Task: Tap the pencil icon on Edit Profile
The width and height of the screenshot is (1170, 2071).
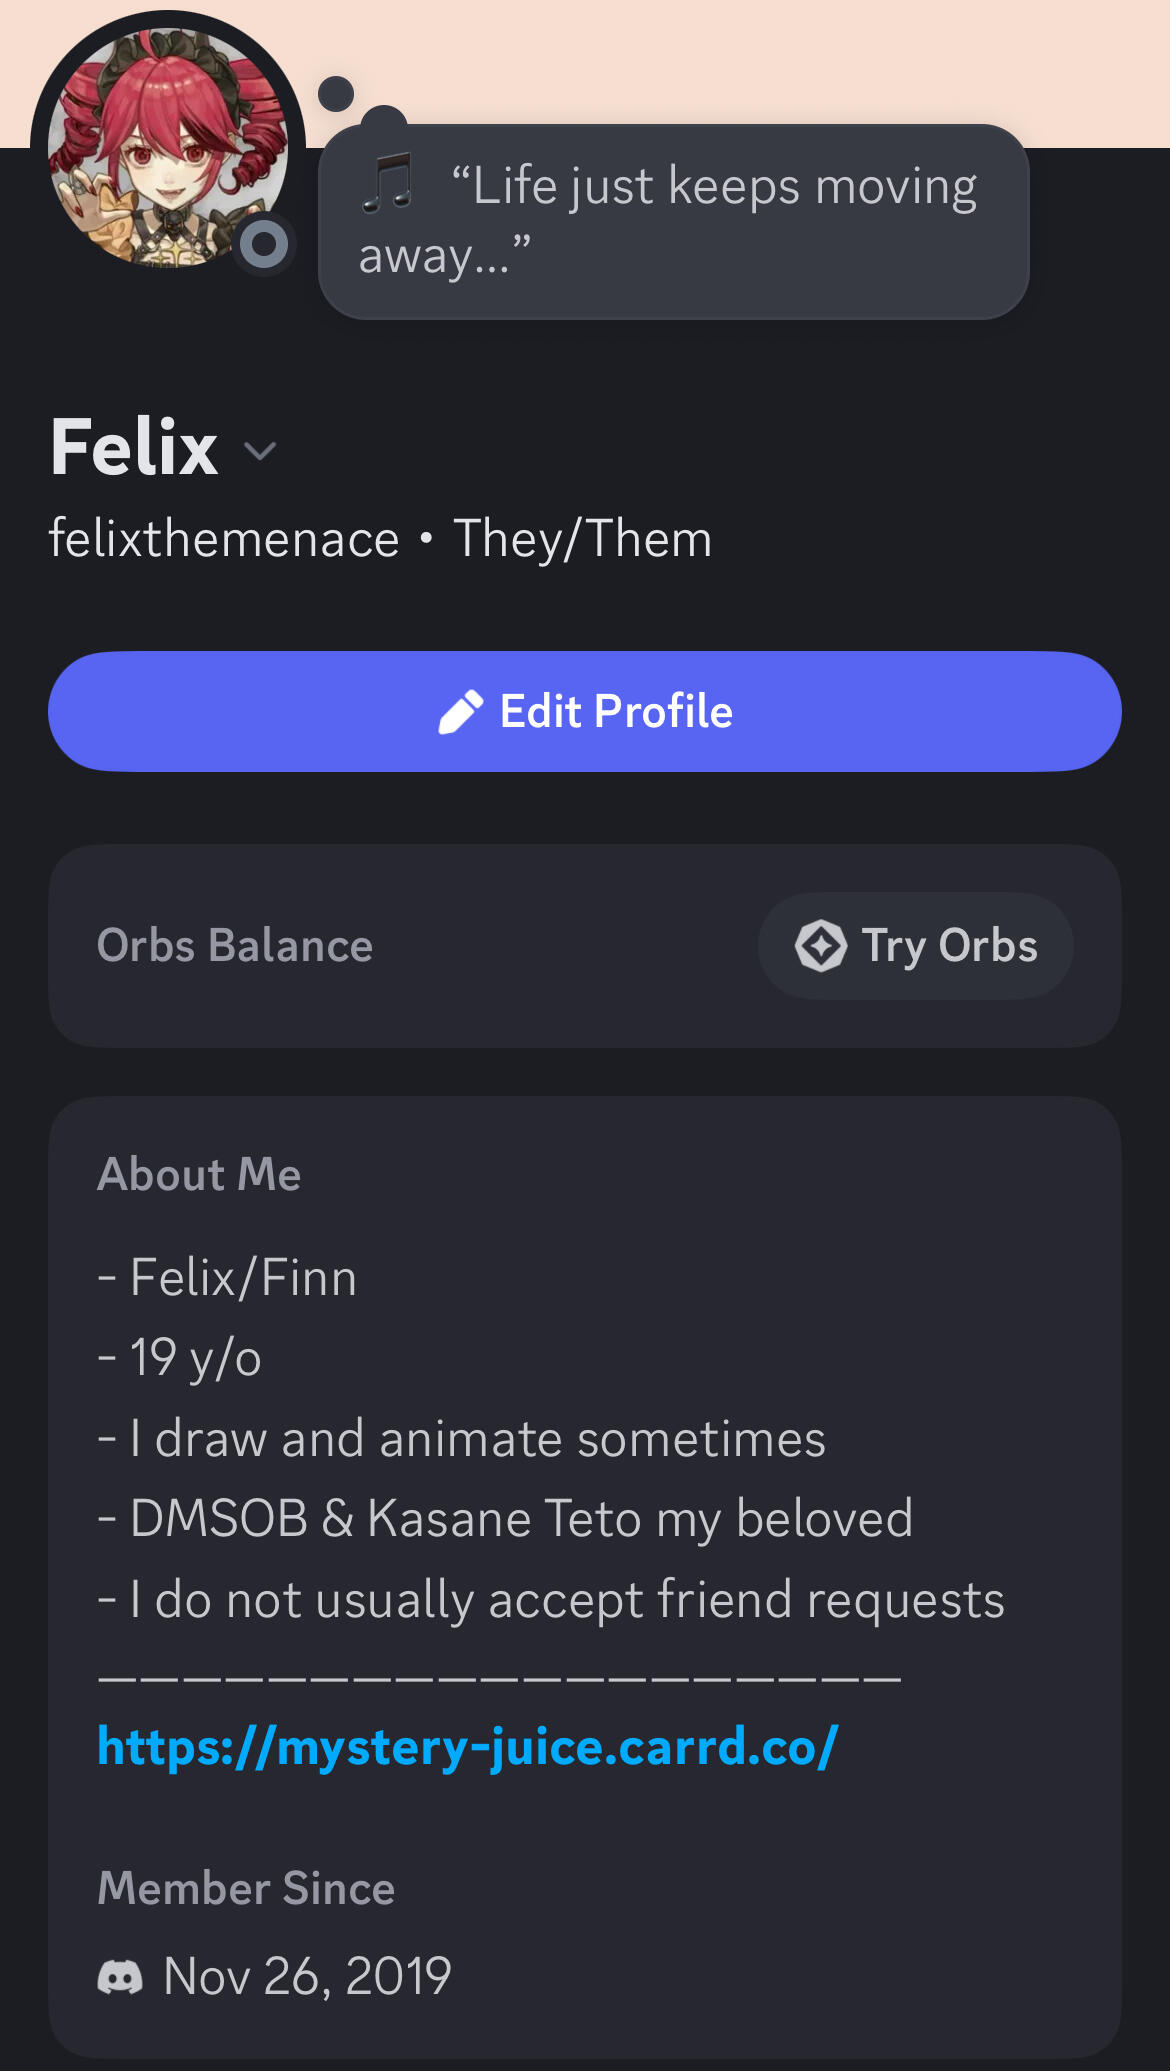Action: [461, 713]
